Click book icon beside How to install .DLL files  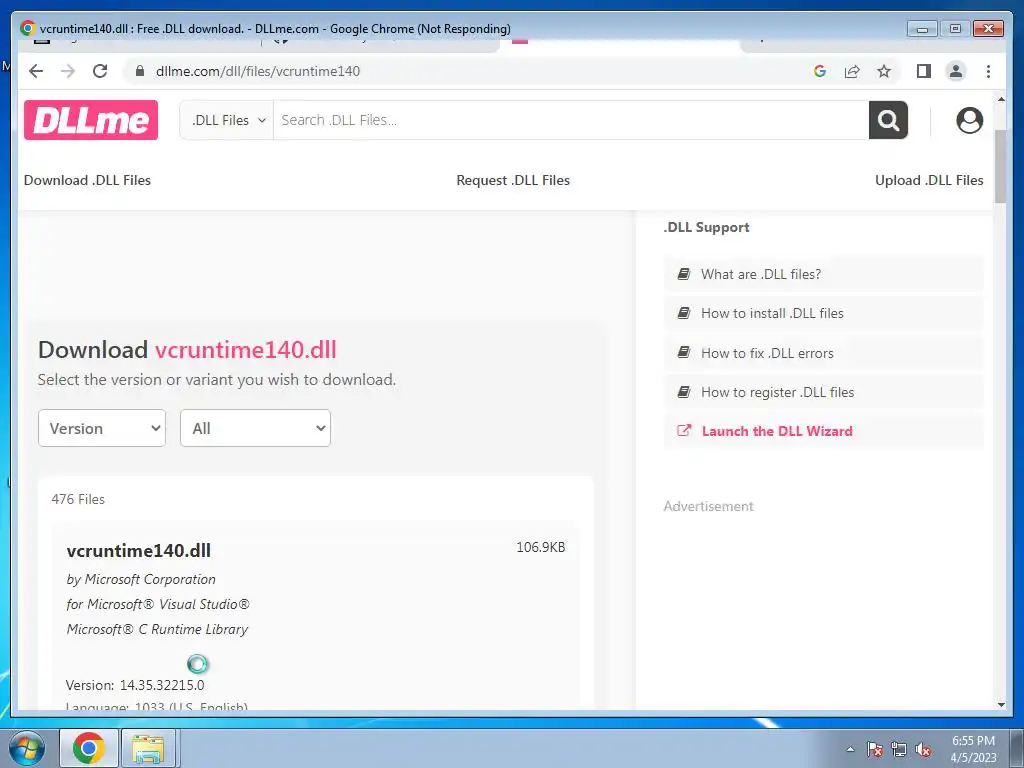pyautogui.click(x=684, y=313)
